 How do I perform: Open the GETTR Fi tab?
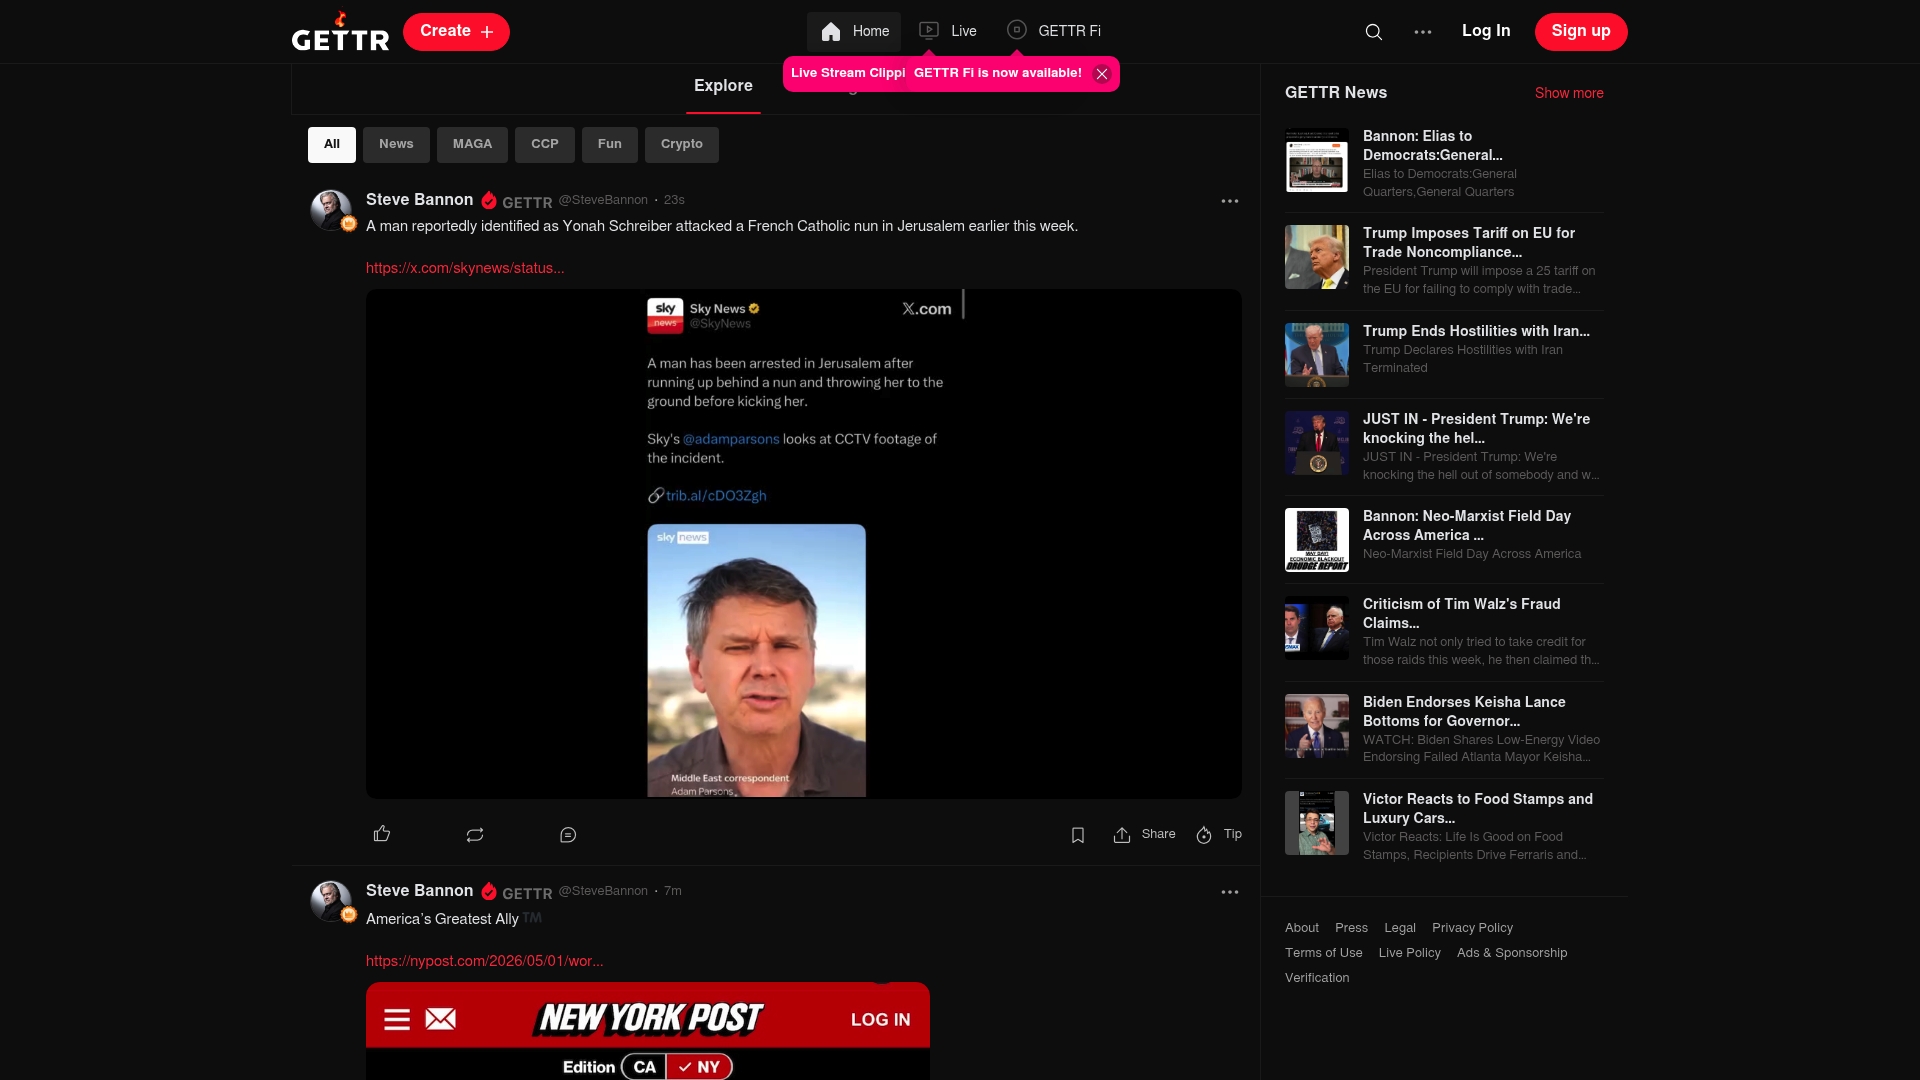coord(1054,32)
